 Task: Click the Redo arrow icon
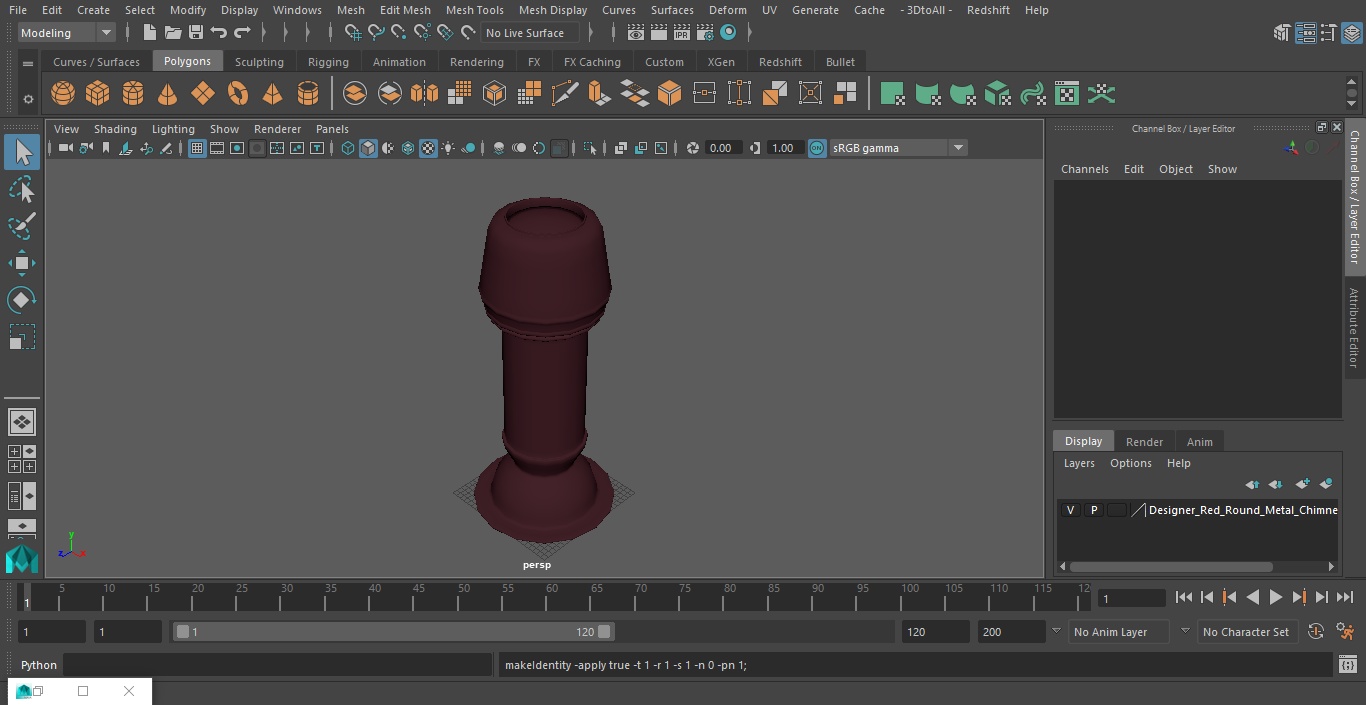242,33
